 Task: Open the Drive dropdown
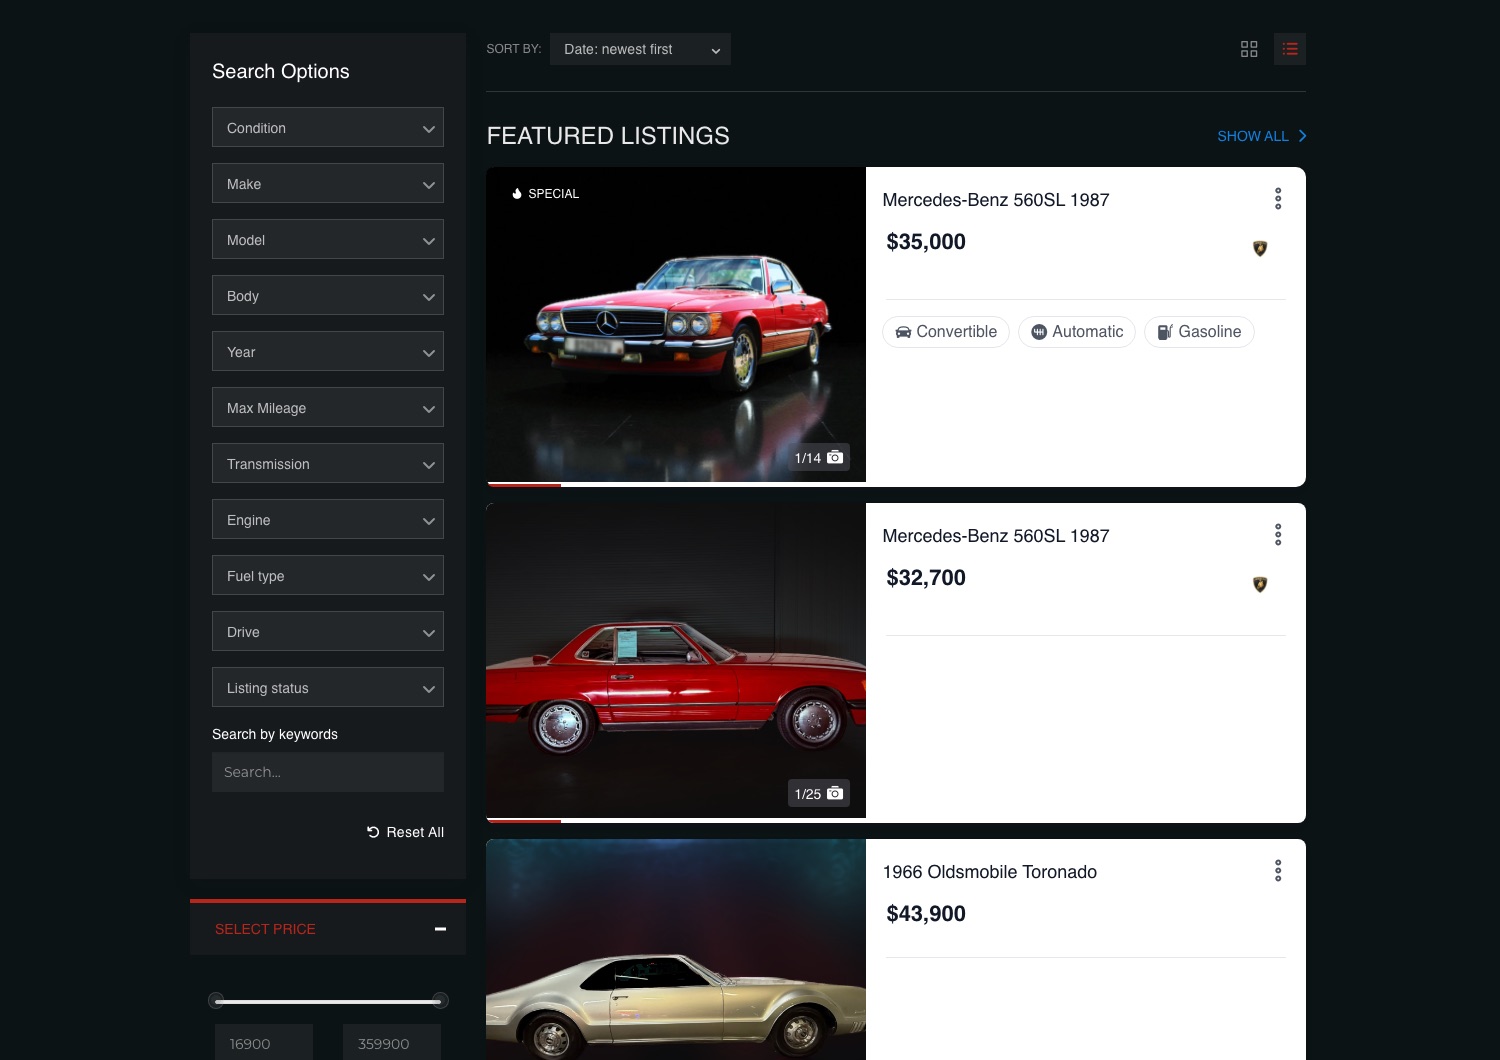coord(328,632)
